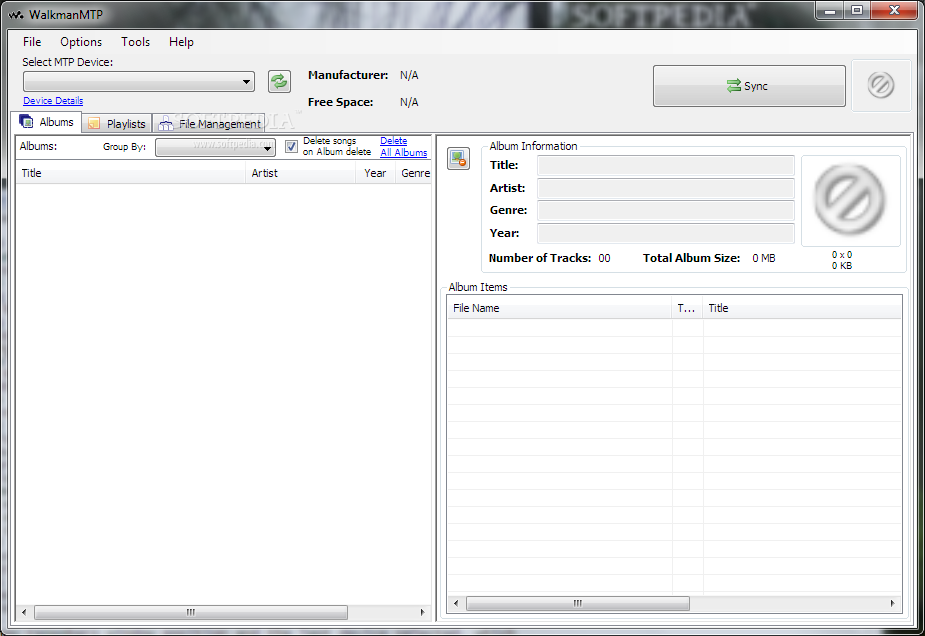Click the album cover placeholder image
This screenshot has height=636, width=925.
click(850, 200)
